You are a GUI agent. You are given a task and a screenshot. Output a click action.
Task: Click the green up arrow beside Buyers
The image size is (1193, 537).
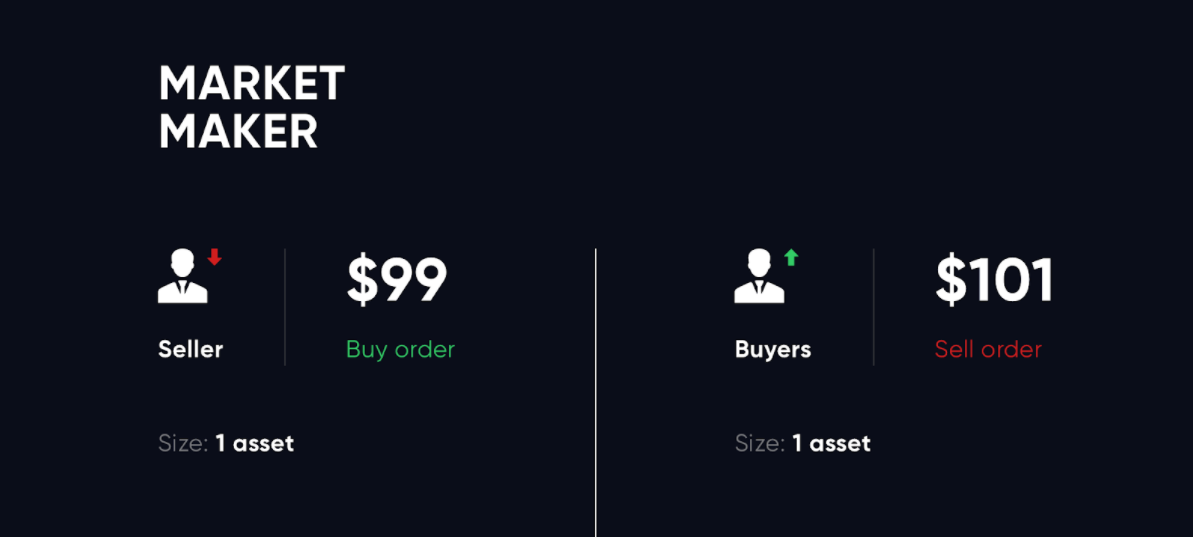(791, 257)
